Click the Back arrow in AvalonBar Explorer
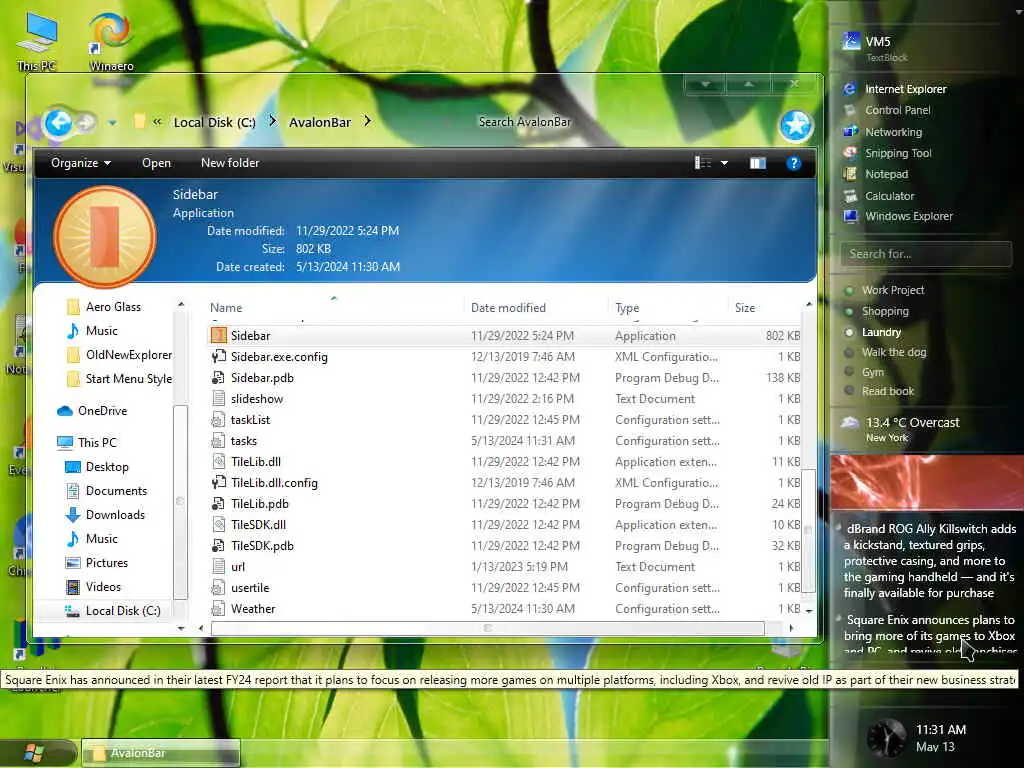The width and height of the screenshot is (1024, 768). pos(59,123)
